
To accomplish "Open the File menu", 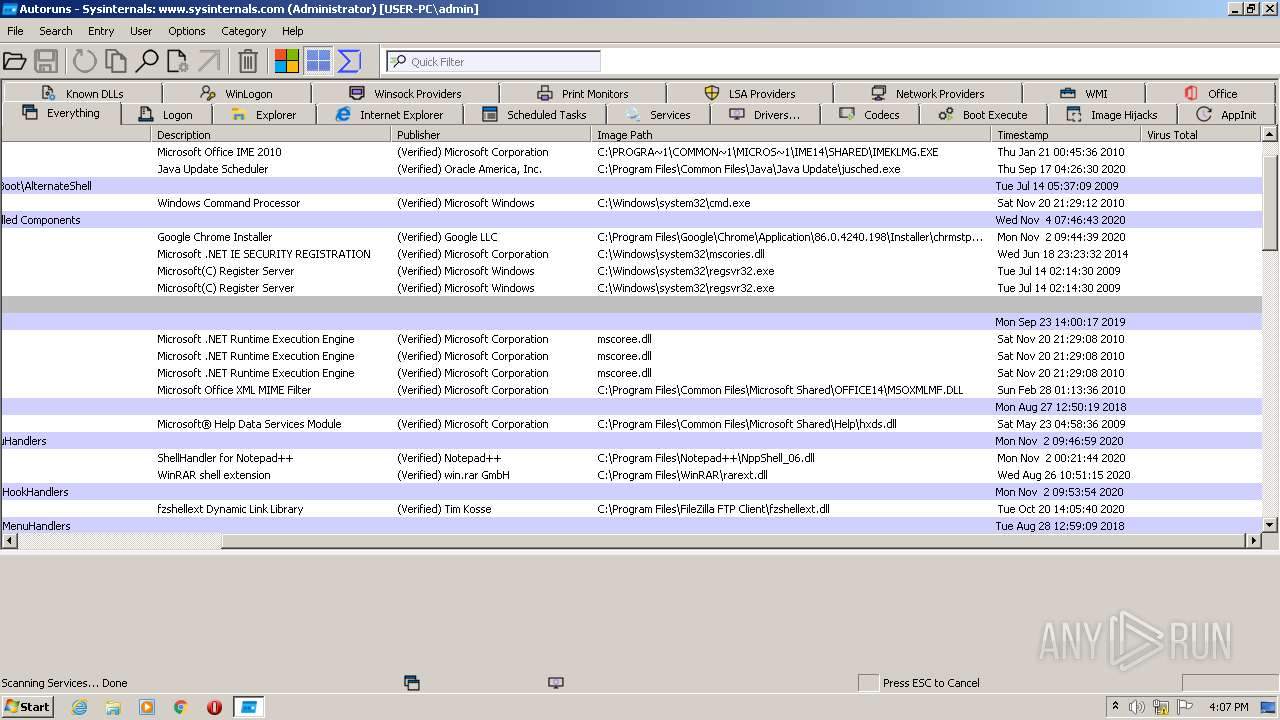I will coord(15,31).
